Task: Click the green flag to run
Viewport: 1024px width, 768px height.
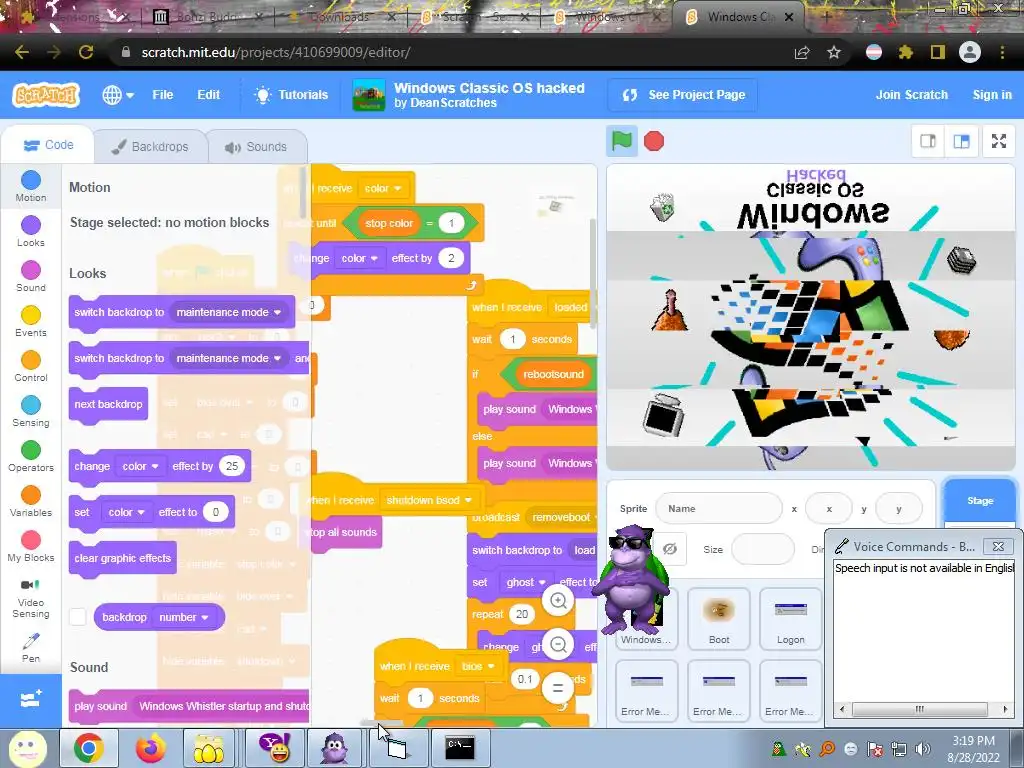Action: (622, 141)
